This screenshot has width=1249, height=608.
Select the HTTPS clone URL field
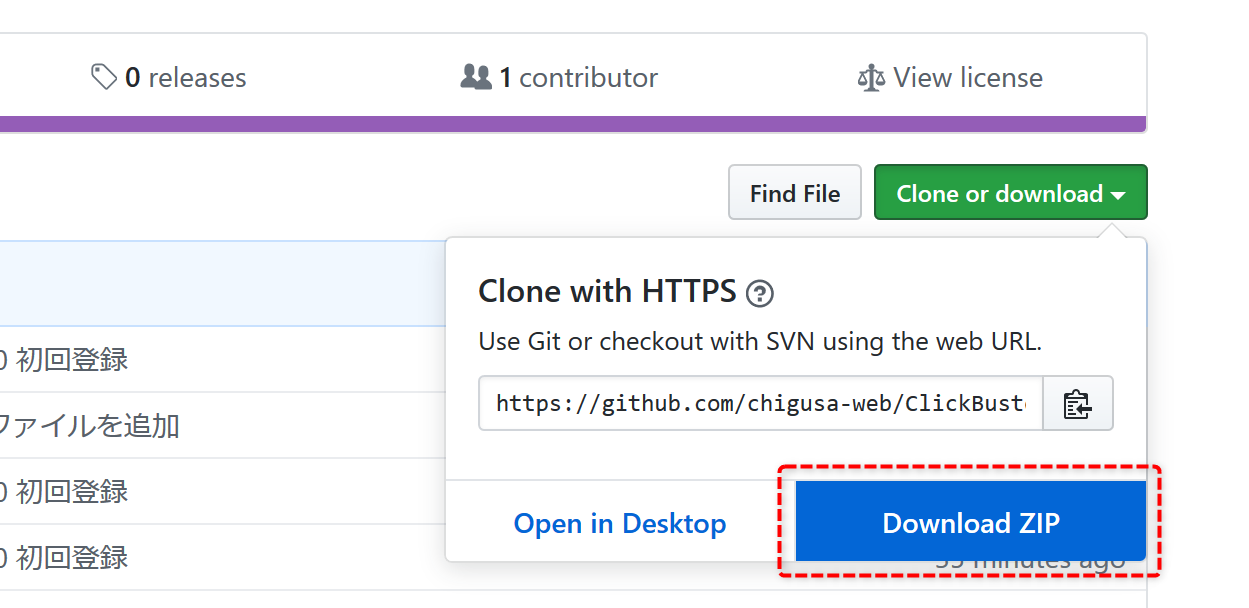pos(761,404)
